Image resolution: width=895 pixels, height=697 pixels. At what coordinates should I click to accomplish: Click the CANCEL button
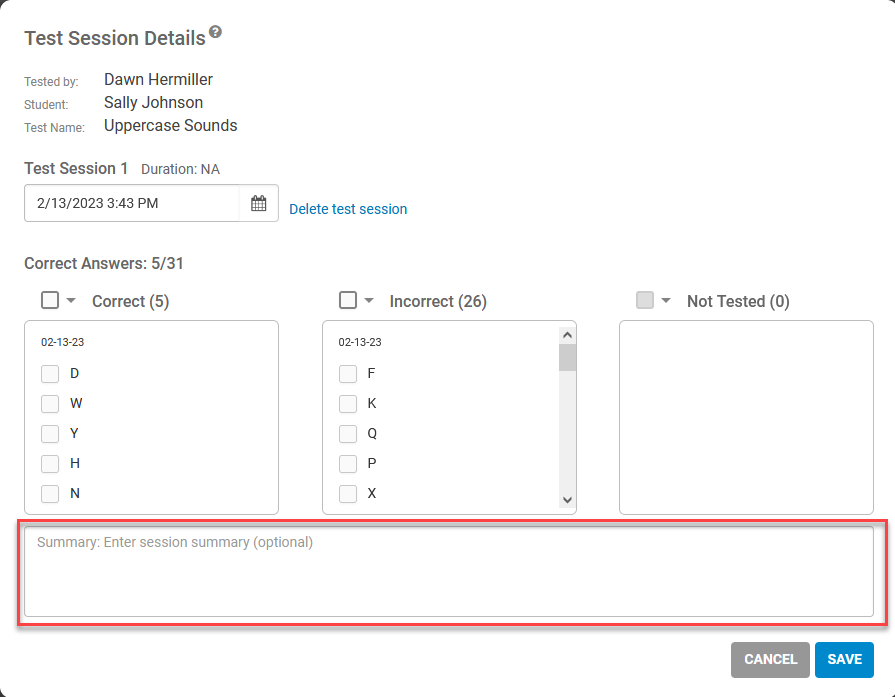coord(770,659)
